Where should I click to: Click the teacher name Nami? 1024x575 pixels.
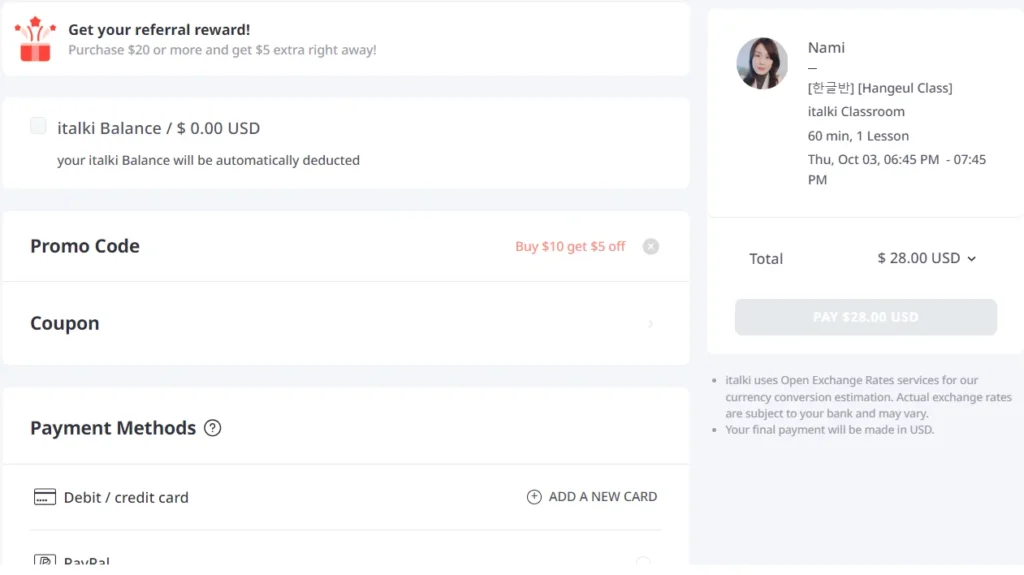[x=826, y=47]
